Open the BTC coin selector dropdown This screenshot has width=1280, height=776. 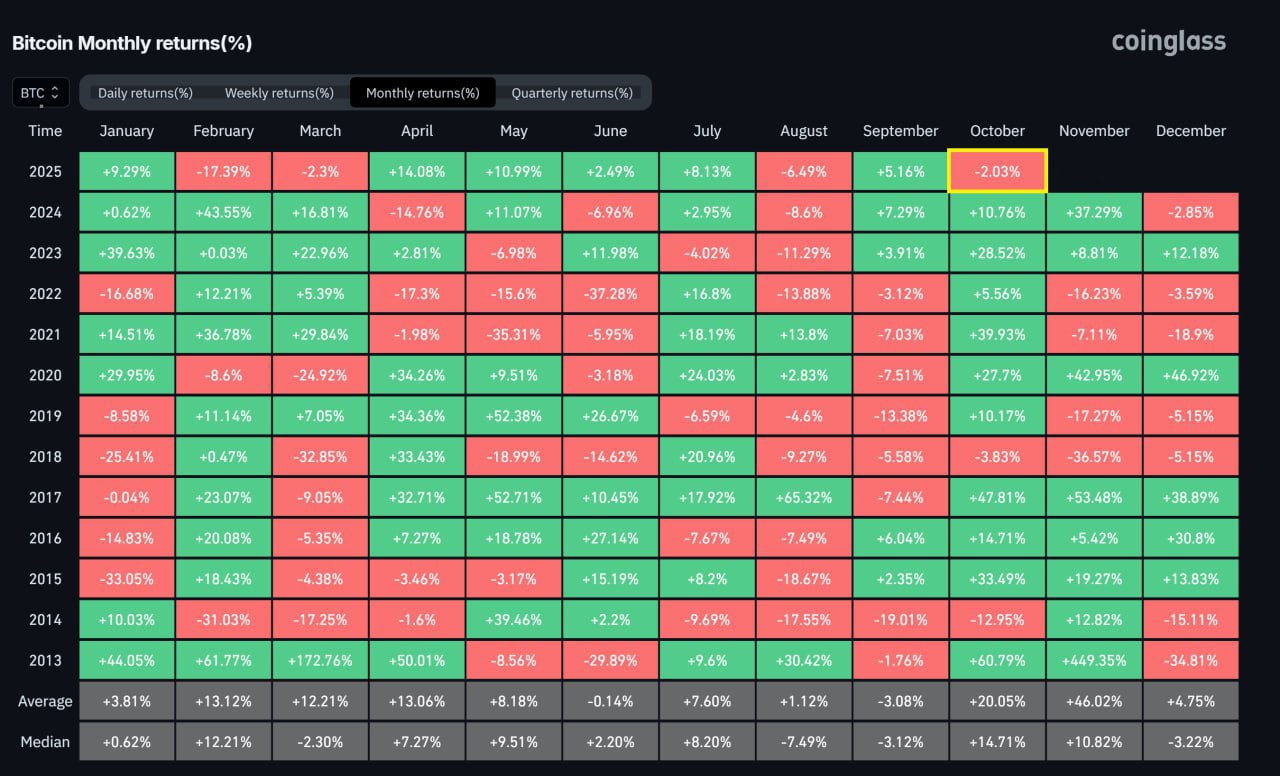coord(41,93)
